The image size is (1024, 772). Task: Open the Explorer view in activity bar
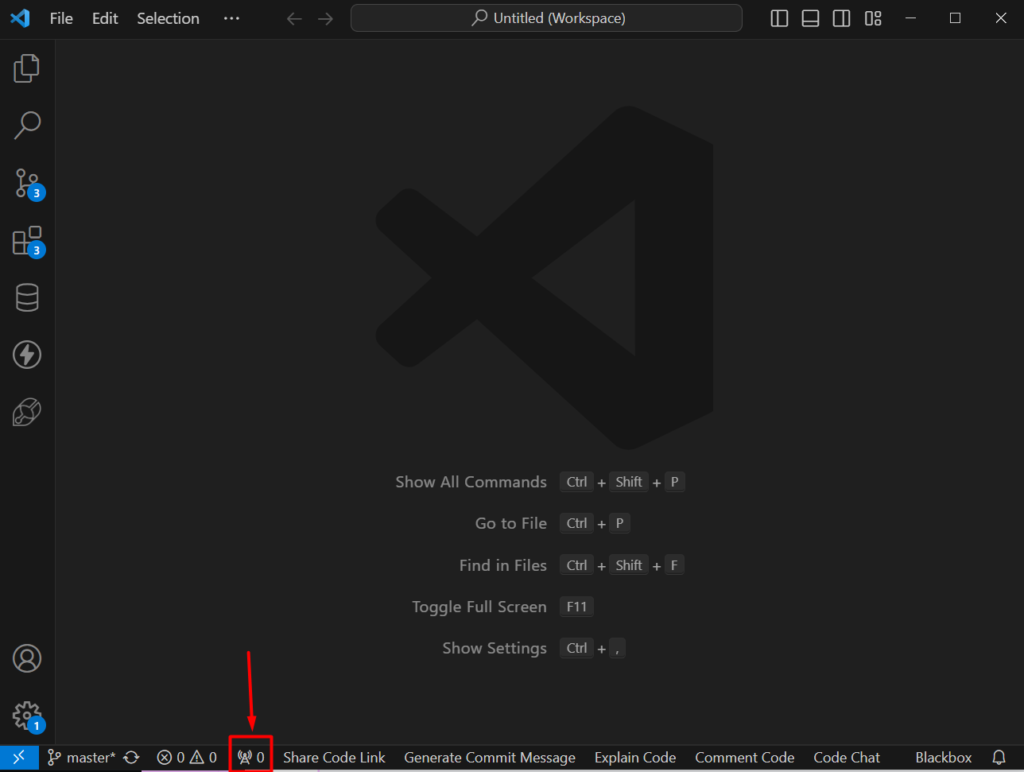click(x=27, y=68)
